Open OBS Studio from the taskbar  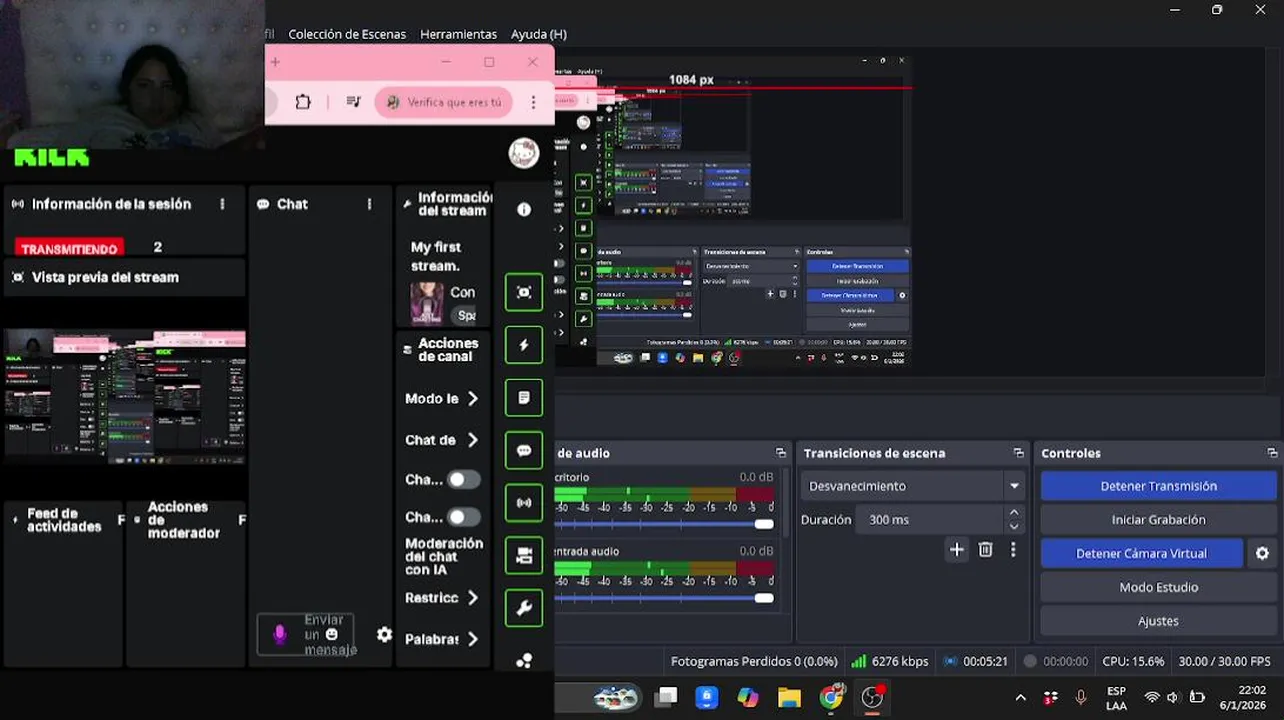coord(873,697)
